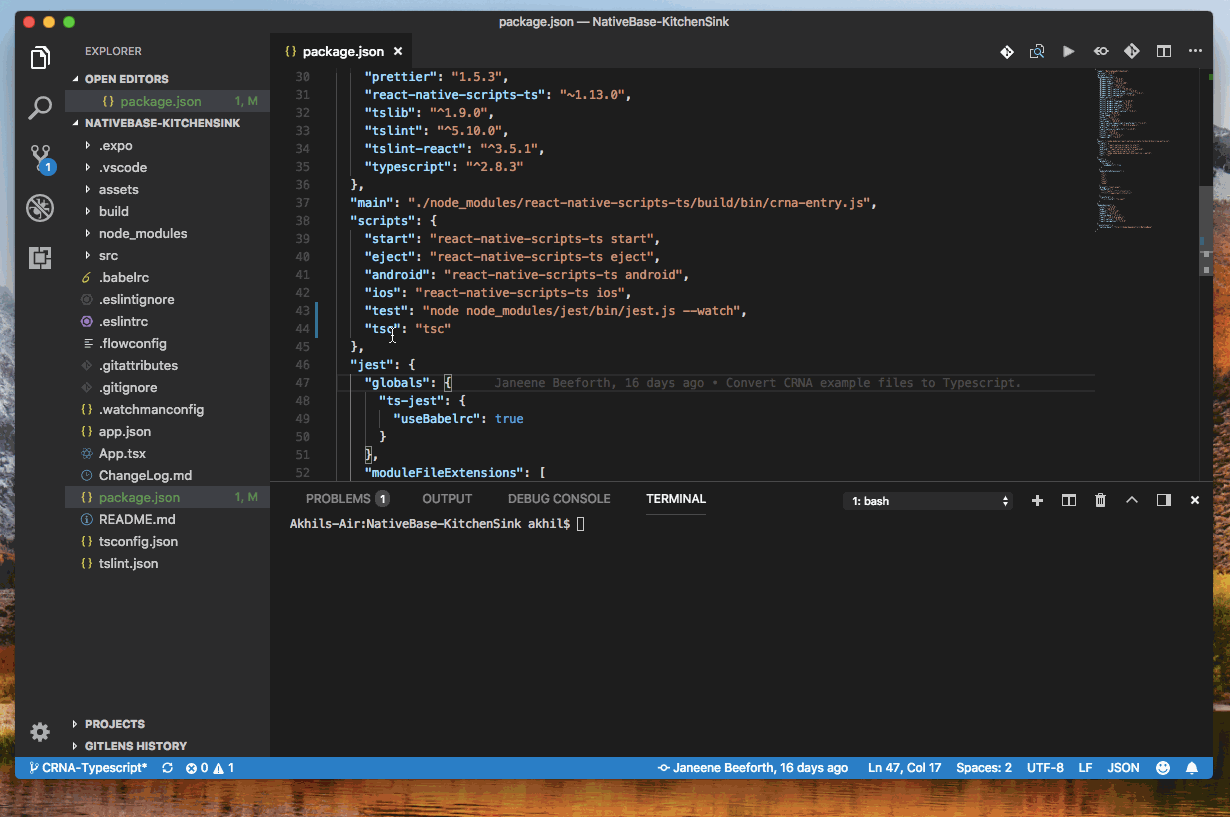This screenshot has width=1230, height=817.
Task: Expand the .vscode folder
Action: click(167, 167)
